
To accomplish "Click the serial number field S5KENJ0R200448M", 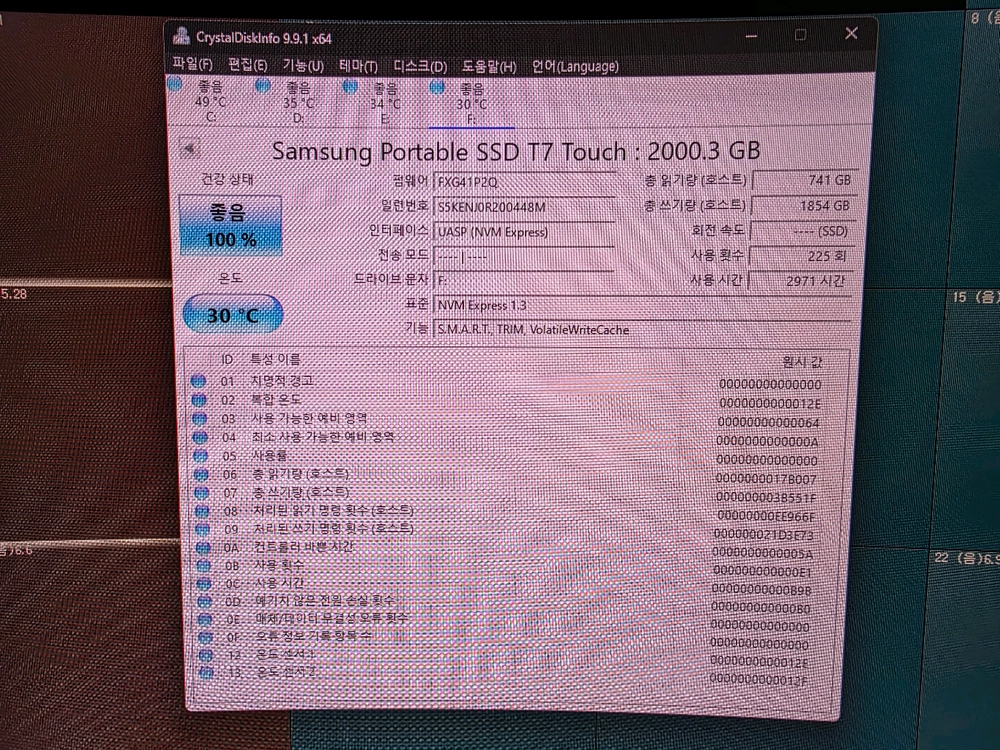I will tap(524, 207).
